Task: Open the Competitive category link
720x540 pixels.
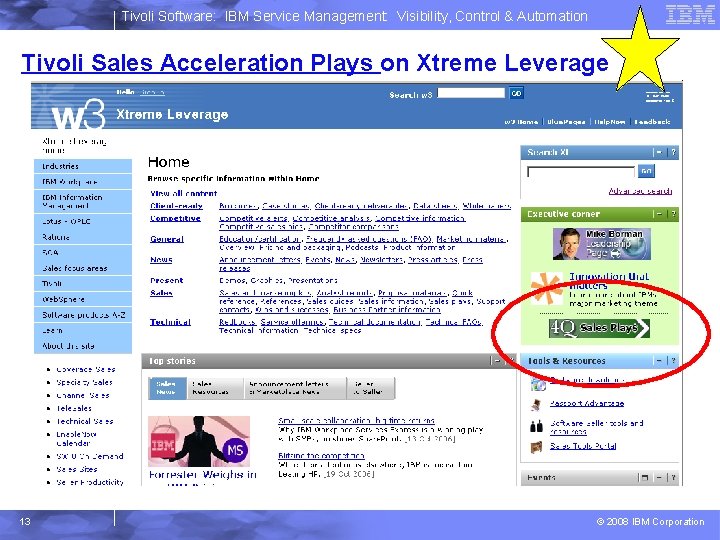Action: point(175,218)
